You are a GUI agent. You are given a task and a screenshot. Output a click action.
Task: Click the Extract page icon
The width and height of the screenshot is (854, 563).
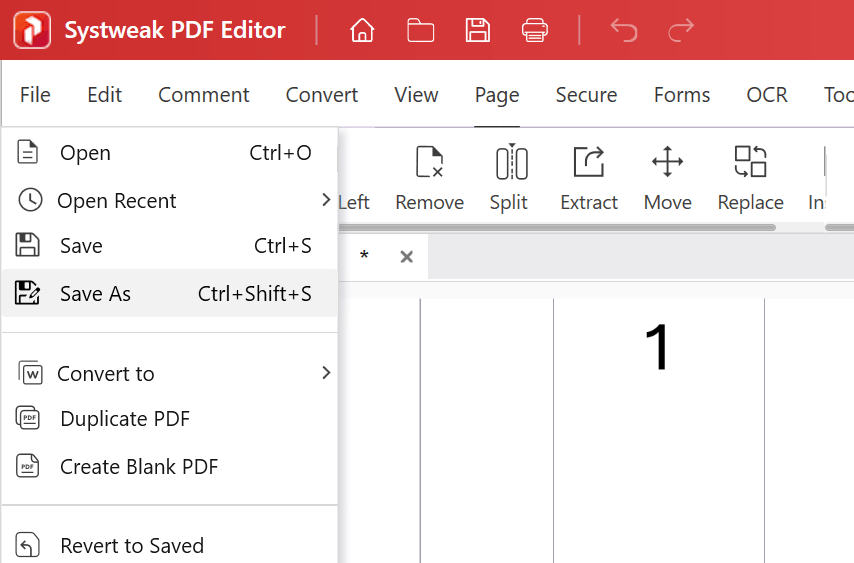589,162
